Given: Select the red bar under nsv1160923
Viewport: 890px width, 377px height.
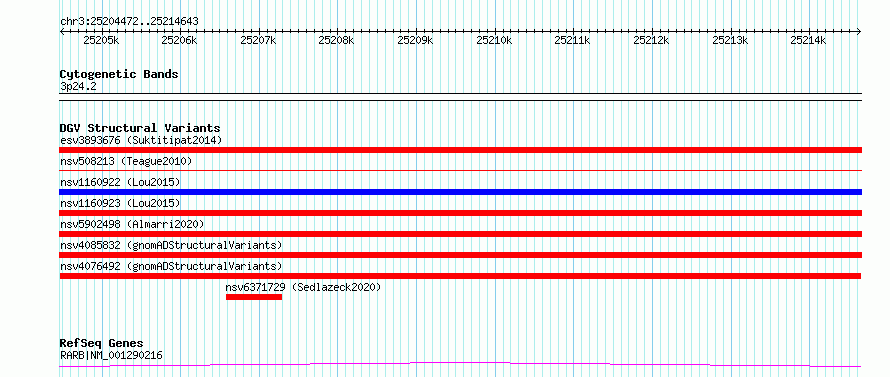Looking at the screenshot, I should coord(461,213).
